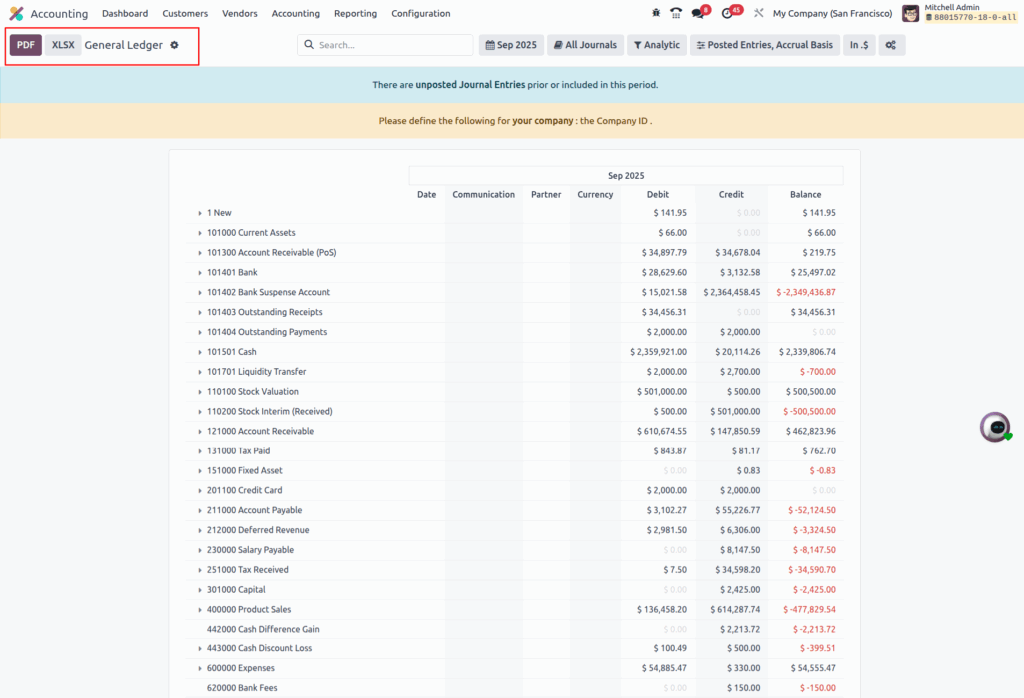Open the activities clock icon
1024x698 pixels.
click(x=727, y=13)
